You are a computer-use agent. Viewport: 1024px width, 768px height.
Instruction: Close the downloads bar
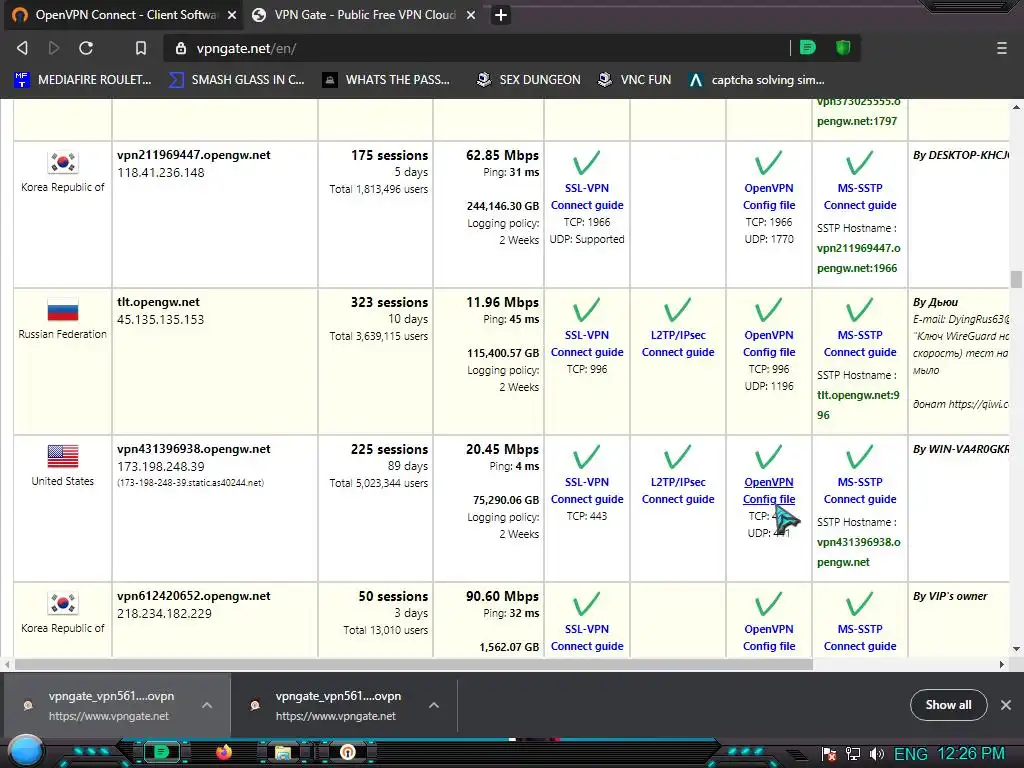1006,705
